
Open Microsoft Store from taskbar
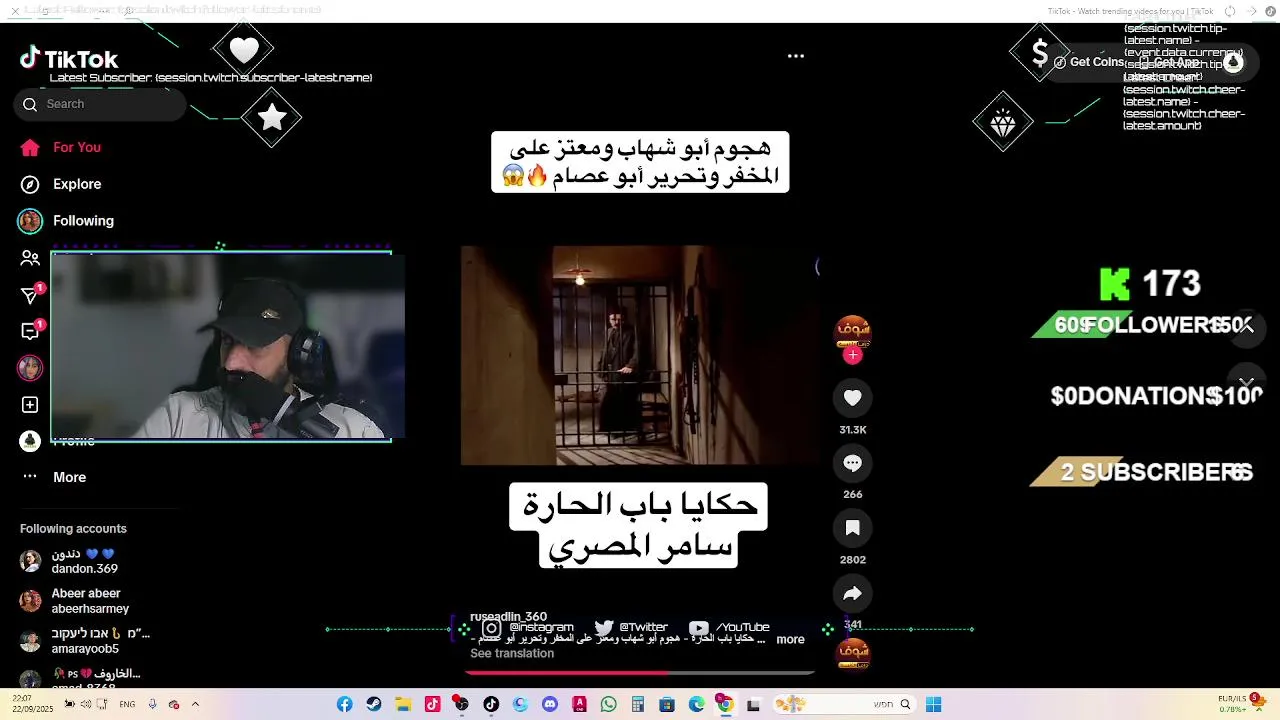pos(667,704)
